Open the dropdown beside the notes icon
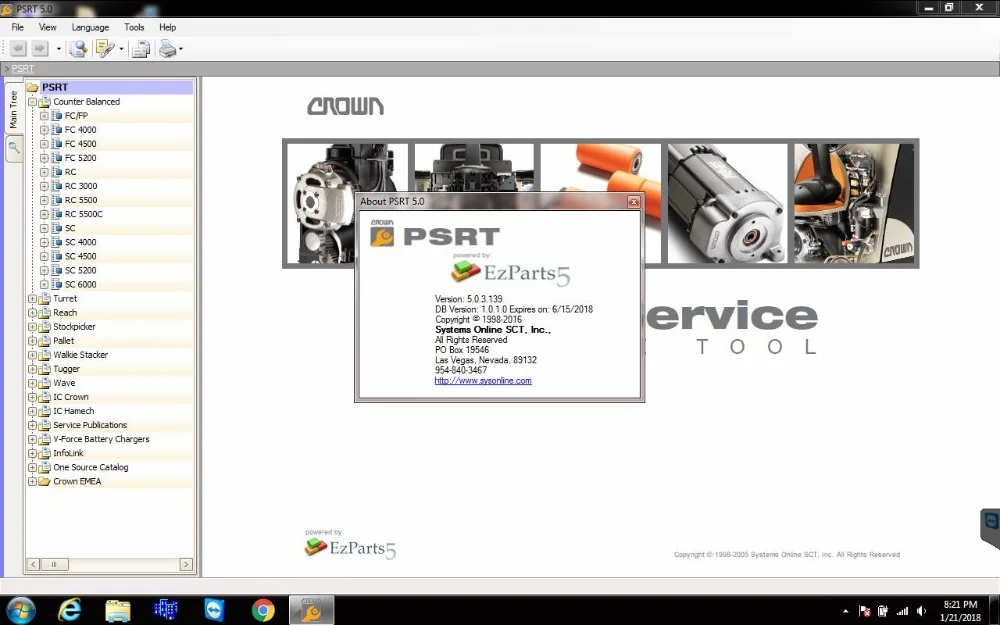 coord(121,48)
